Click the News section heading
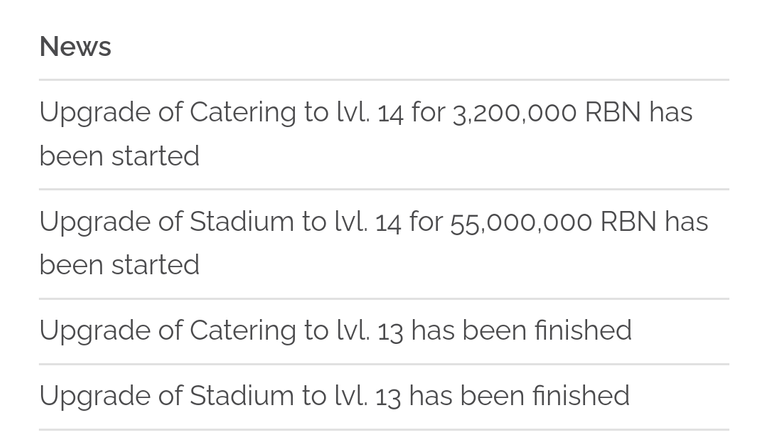The height and width of the screenshot is (437, 768). 75,47
